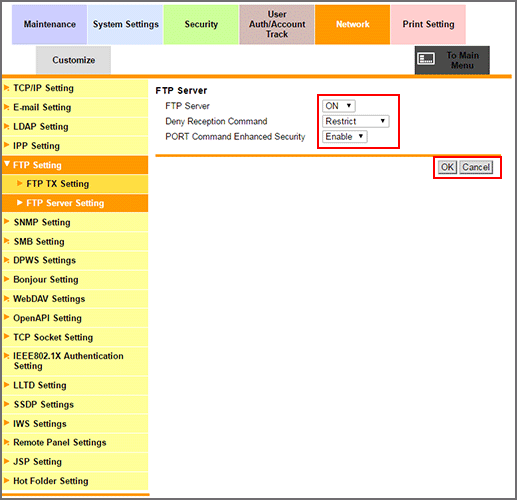
Task: Switch to the Security tab
Action: (x=201, y=24)
